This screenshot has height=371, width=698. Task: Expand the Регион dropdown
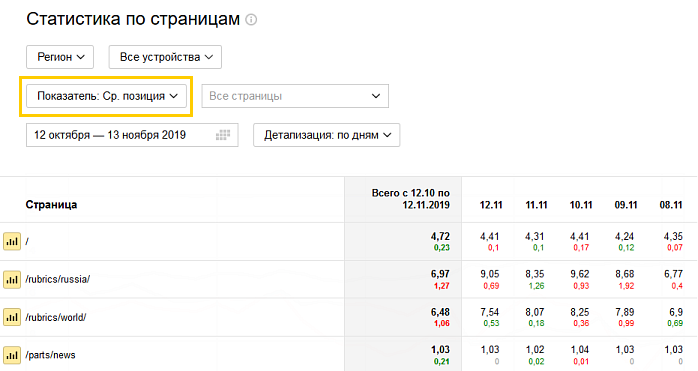60,57
